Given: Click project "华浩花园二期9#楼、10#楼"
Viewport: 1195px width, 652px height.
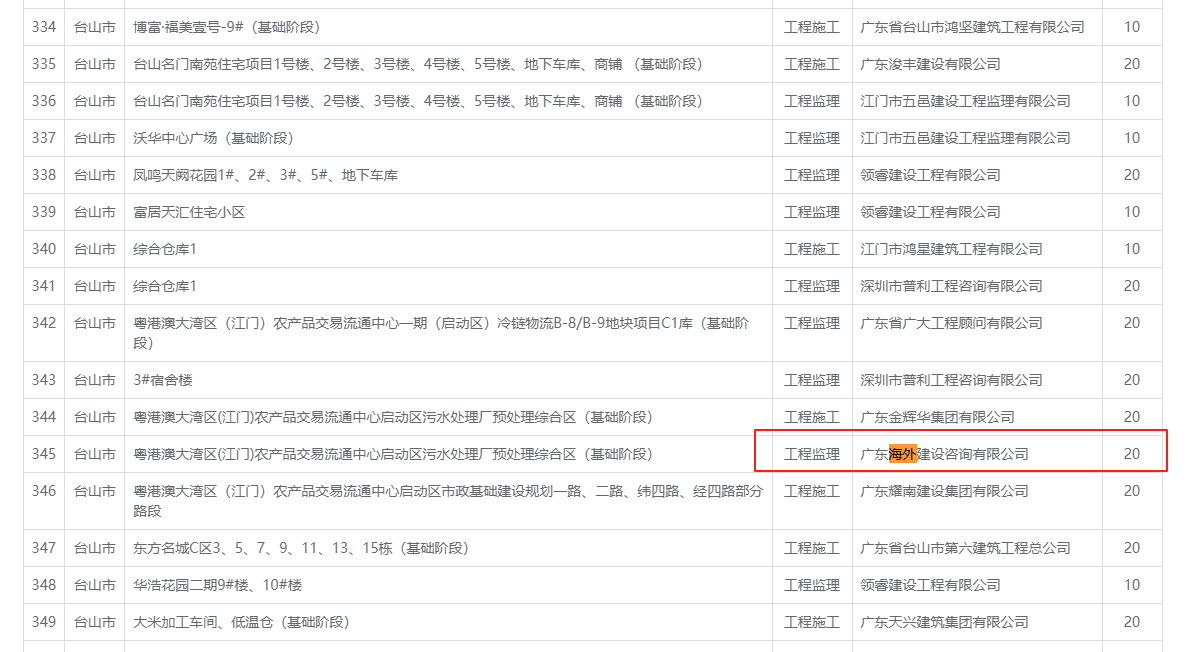Looking at the screenshot, I should coord(217,585).
